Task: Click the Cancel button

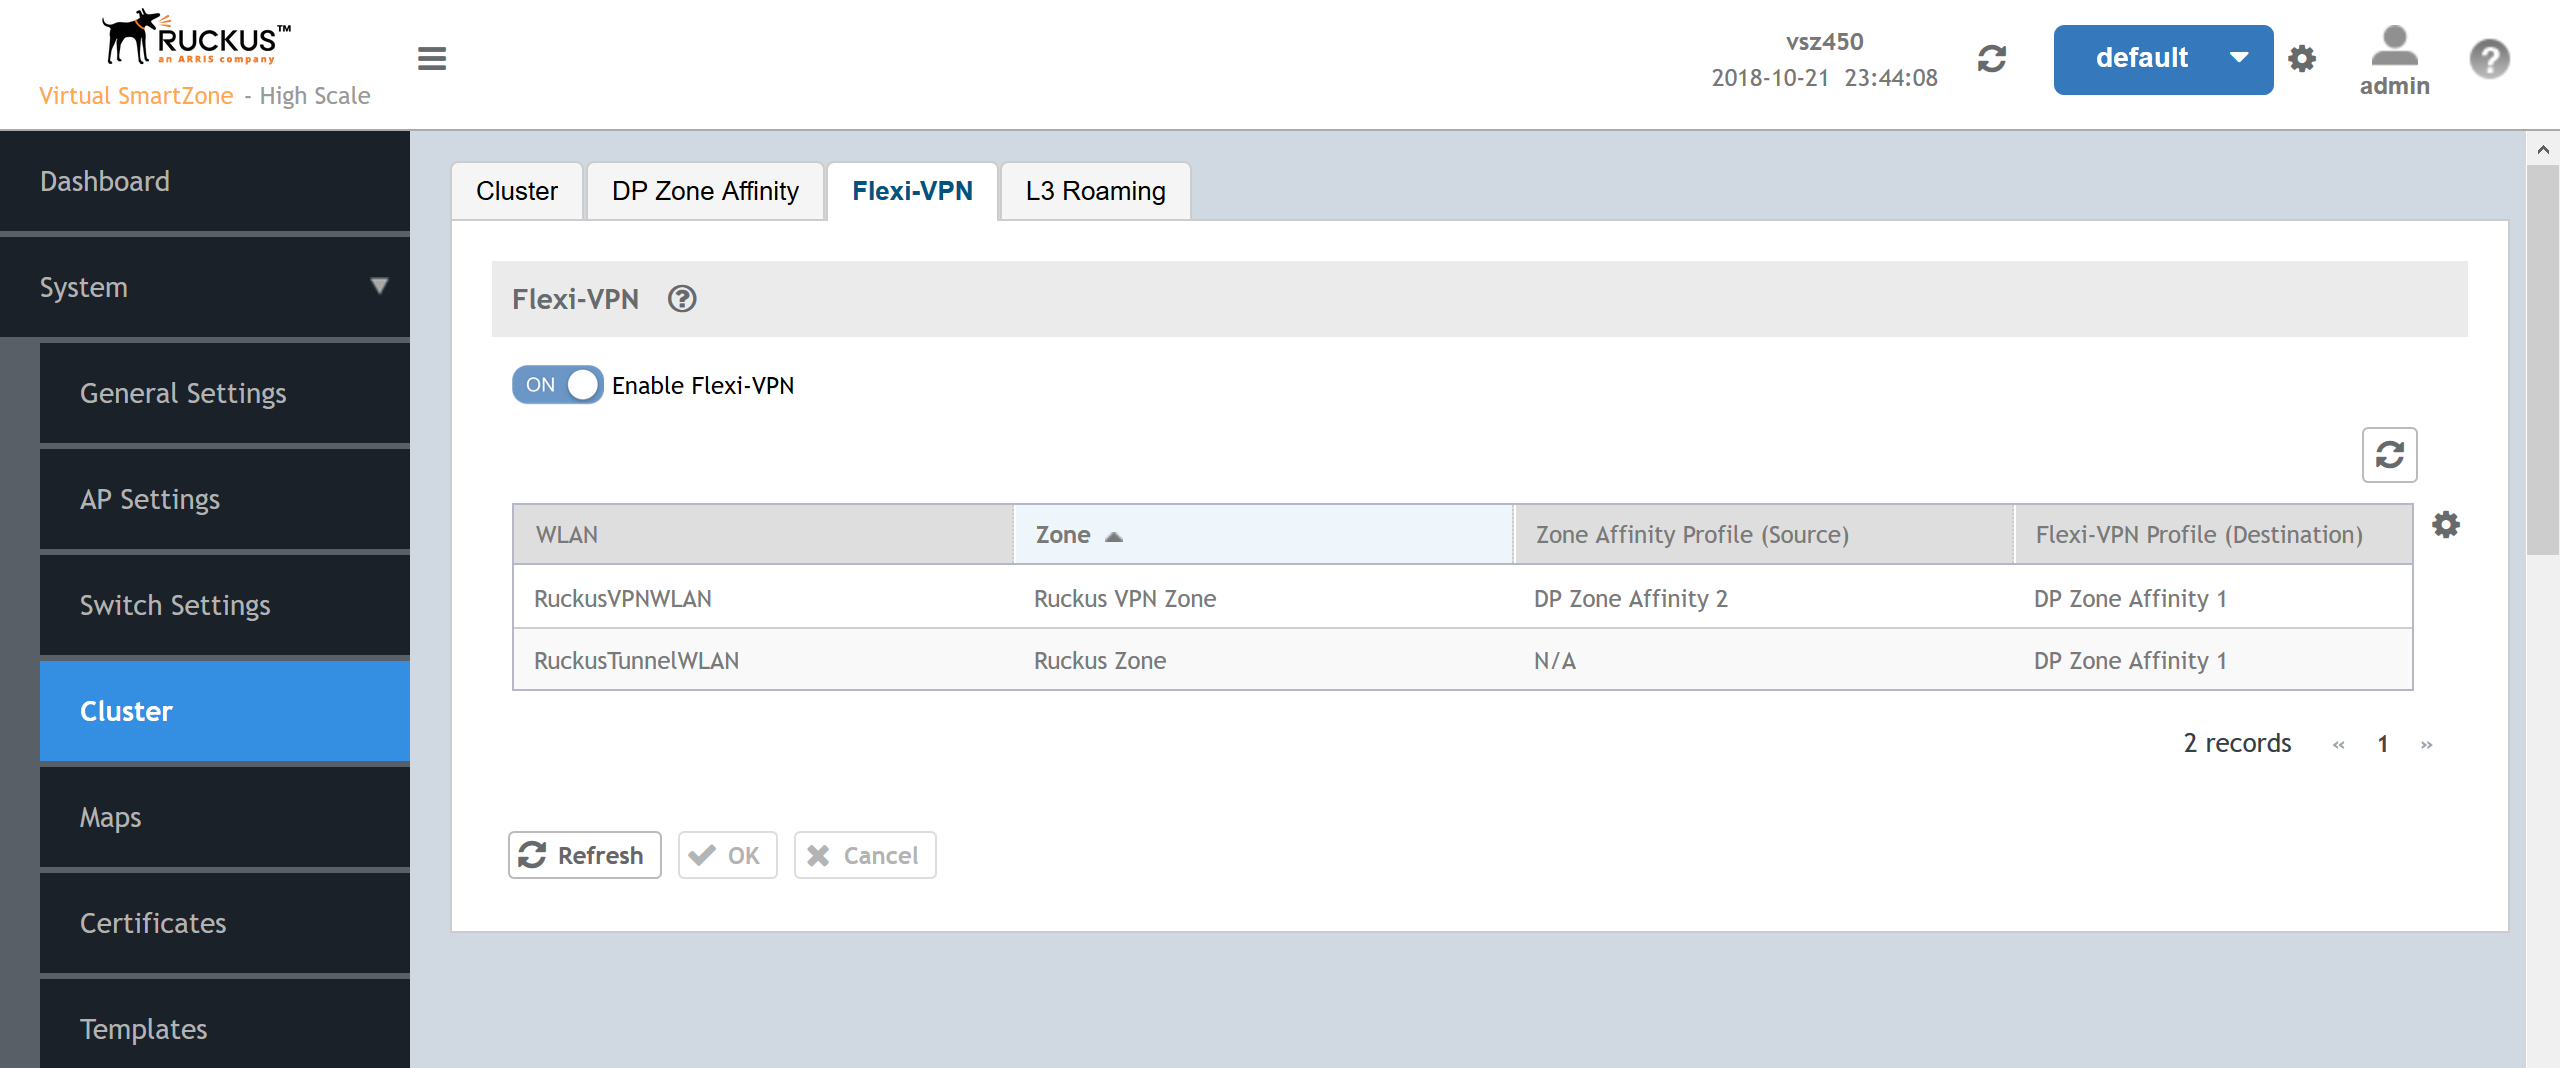Action: tap(865, 855)
